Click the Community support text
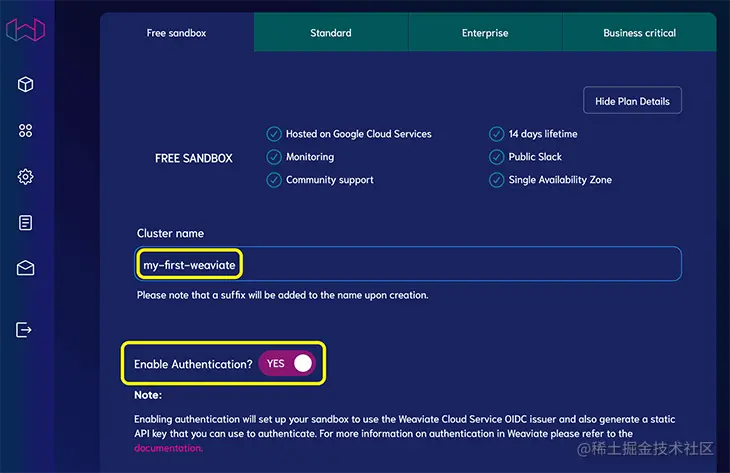 pyautogui.click(x=330, y=180)
